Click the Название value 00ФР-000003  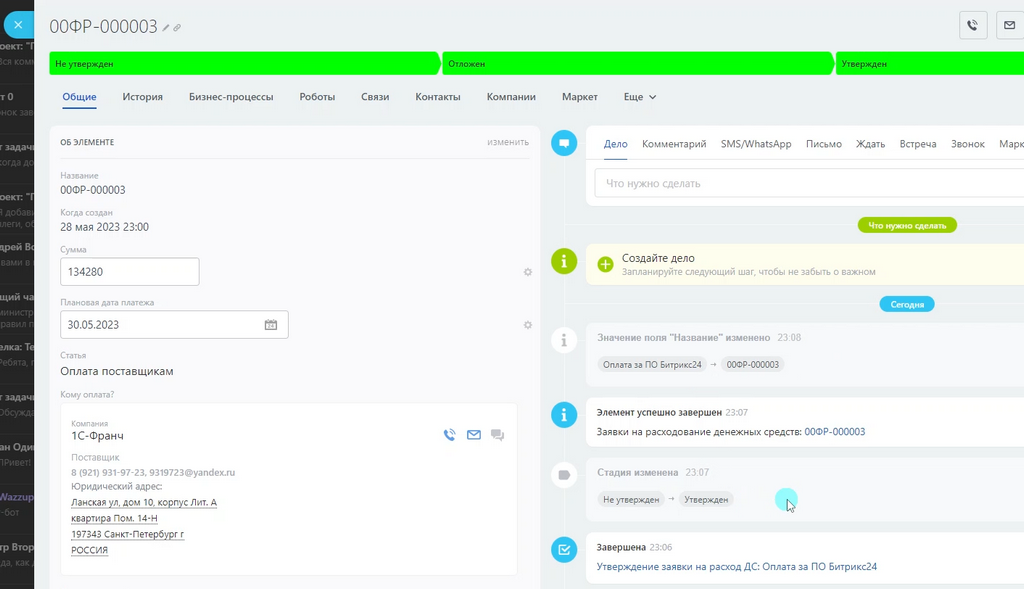click(93, 190)
